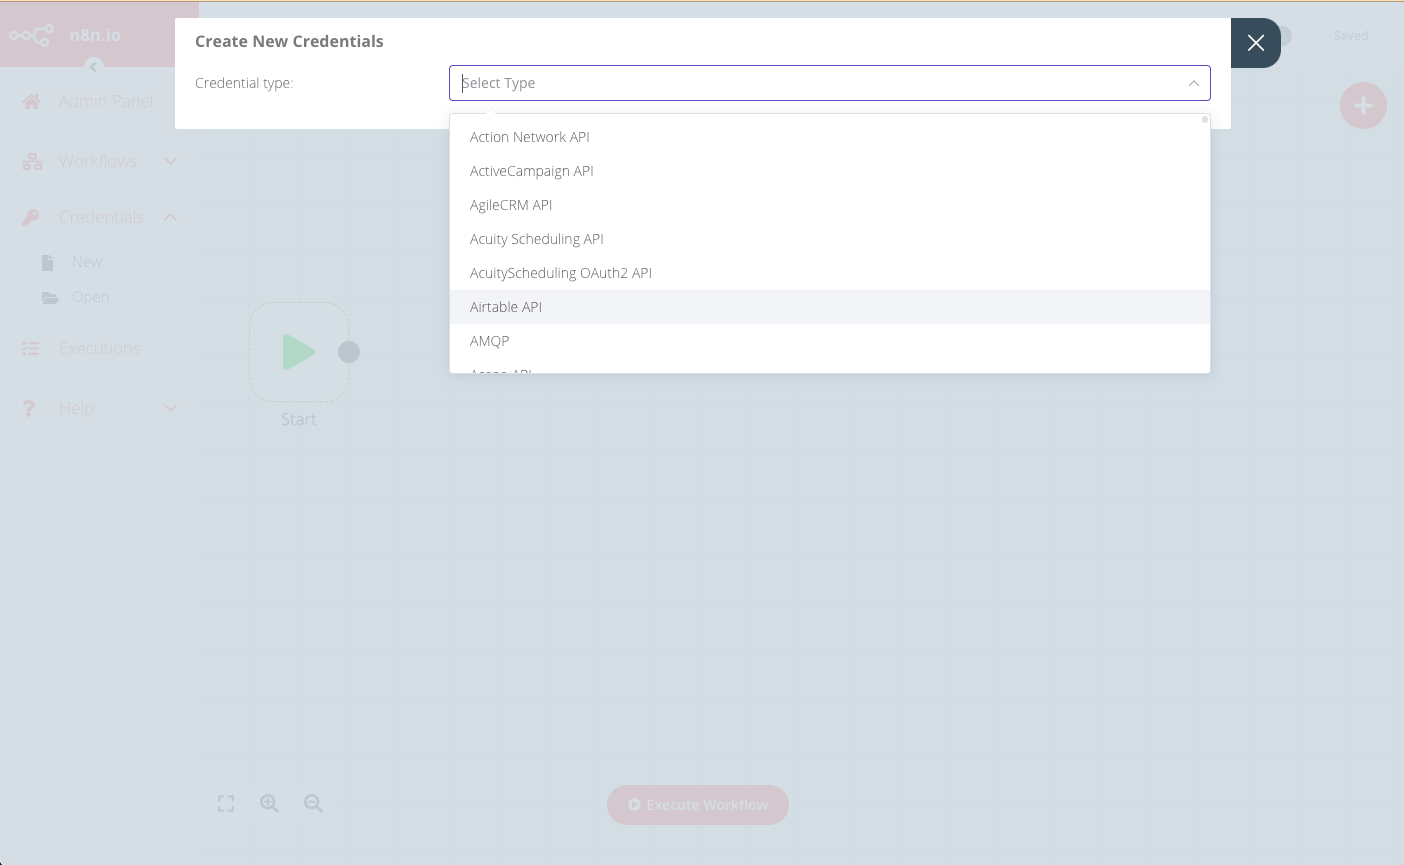This screenshot has width=1404, height=865.
Task: Click the orange plus node button
Action: click(1363, 105)
